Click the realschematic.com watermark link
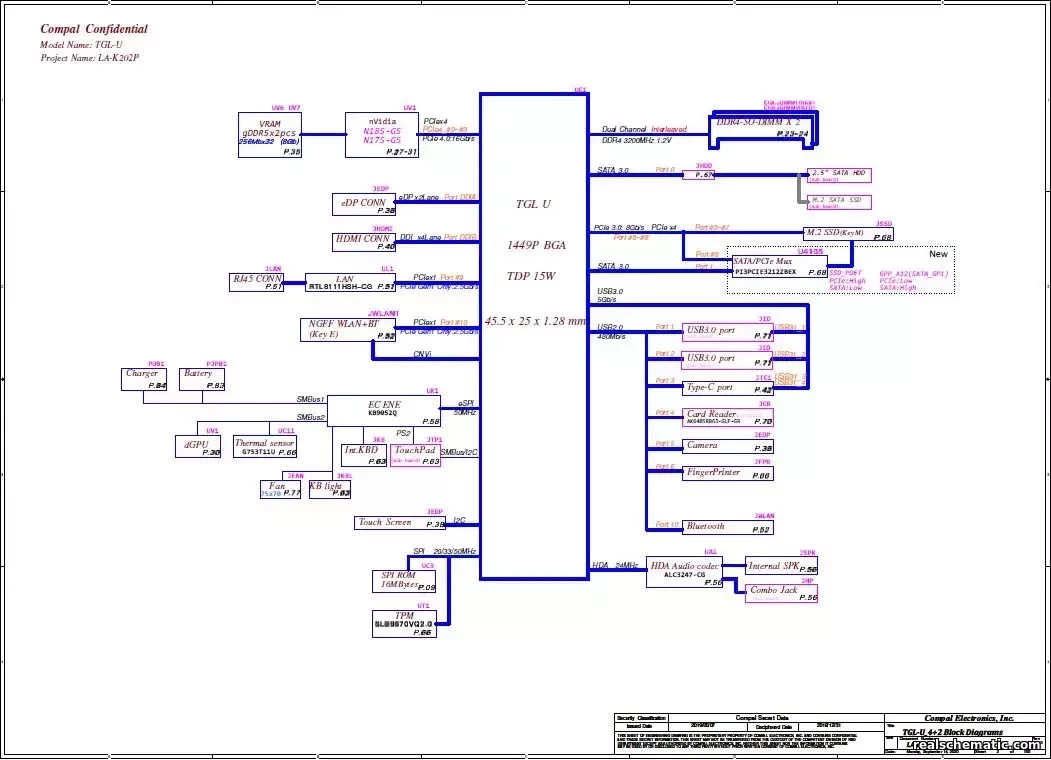 [976, 744]
